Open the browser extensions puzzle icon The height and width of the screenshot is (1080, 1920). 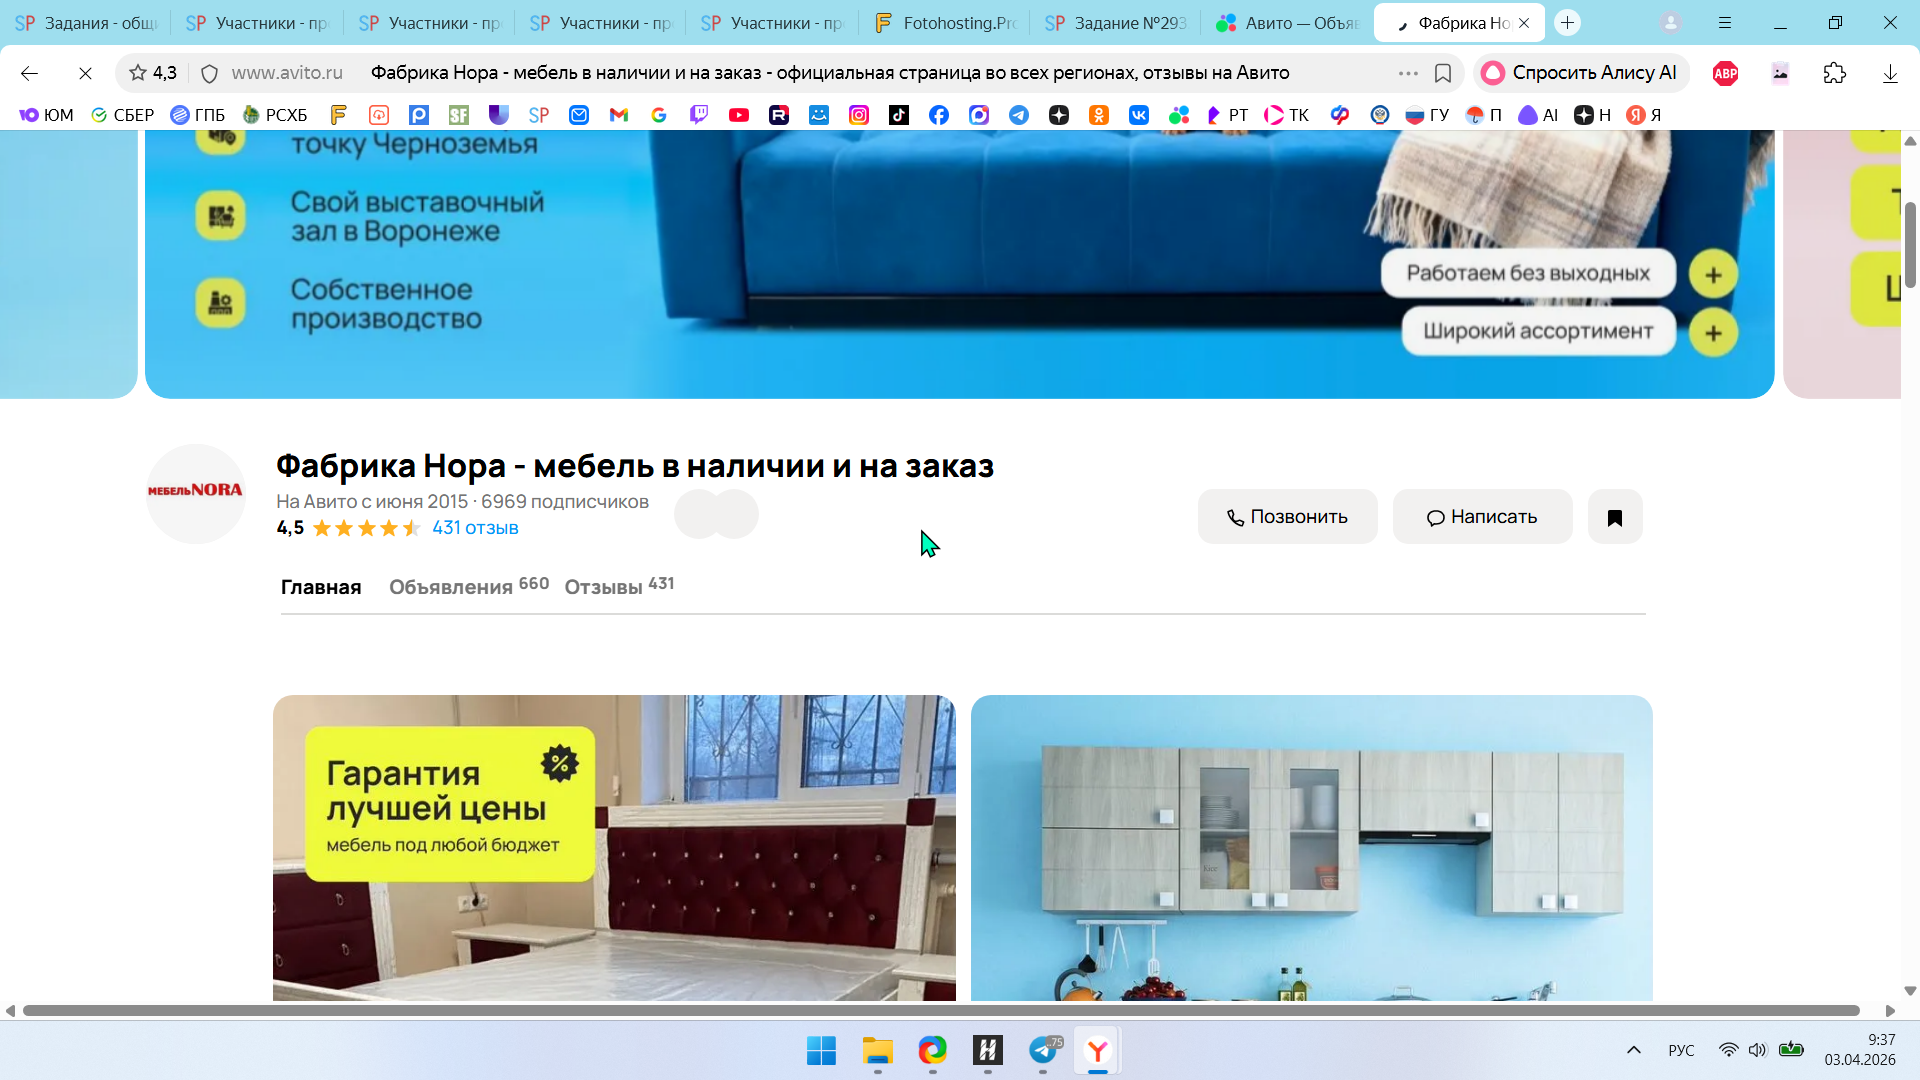[x=1834, y=73]
